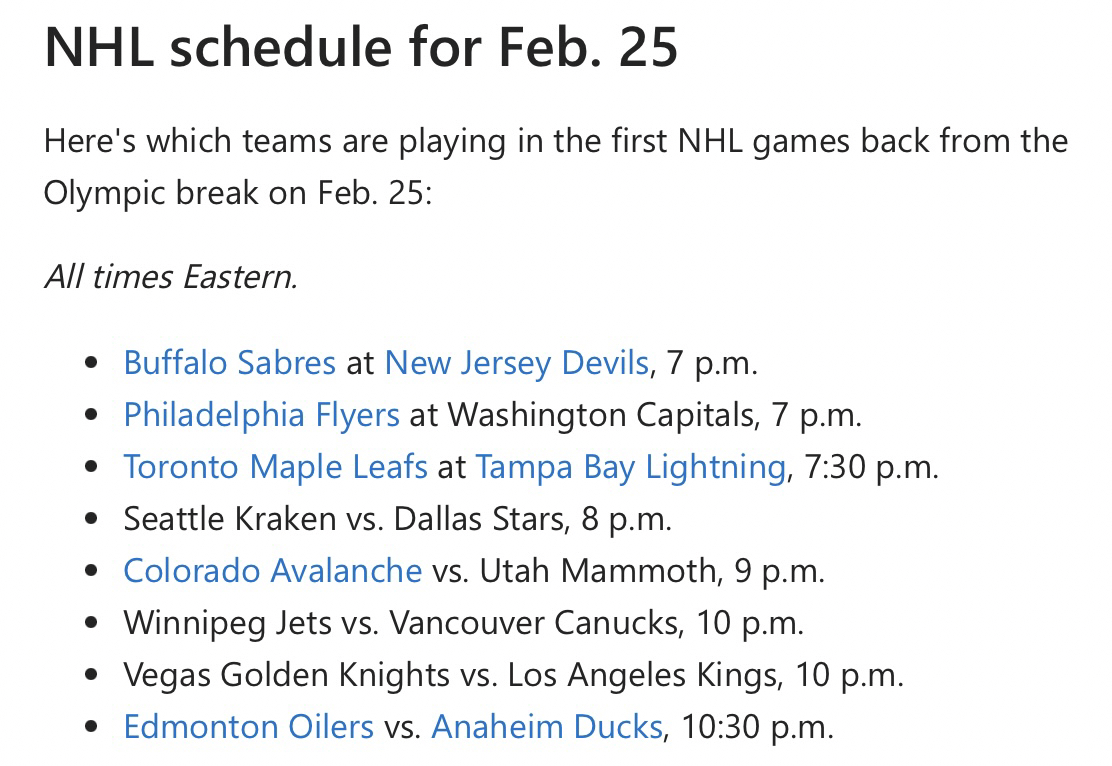1112x766 pixels.
Task: Click the New Jersey Devils link
Action: click(x=516, y=362)
